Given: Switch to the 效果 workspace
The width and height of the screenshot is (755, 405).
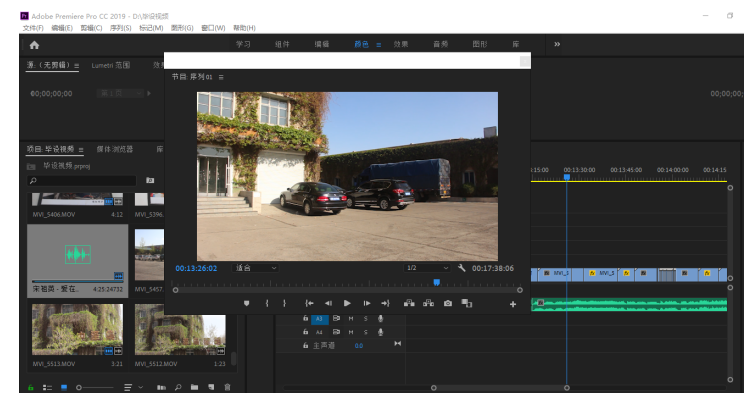Looking at the screenshot, I should pos(401,44).
